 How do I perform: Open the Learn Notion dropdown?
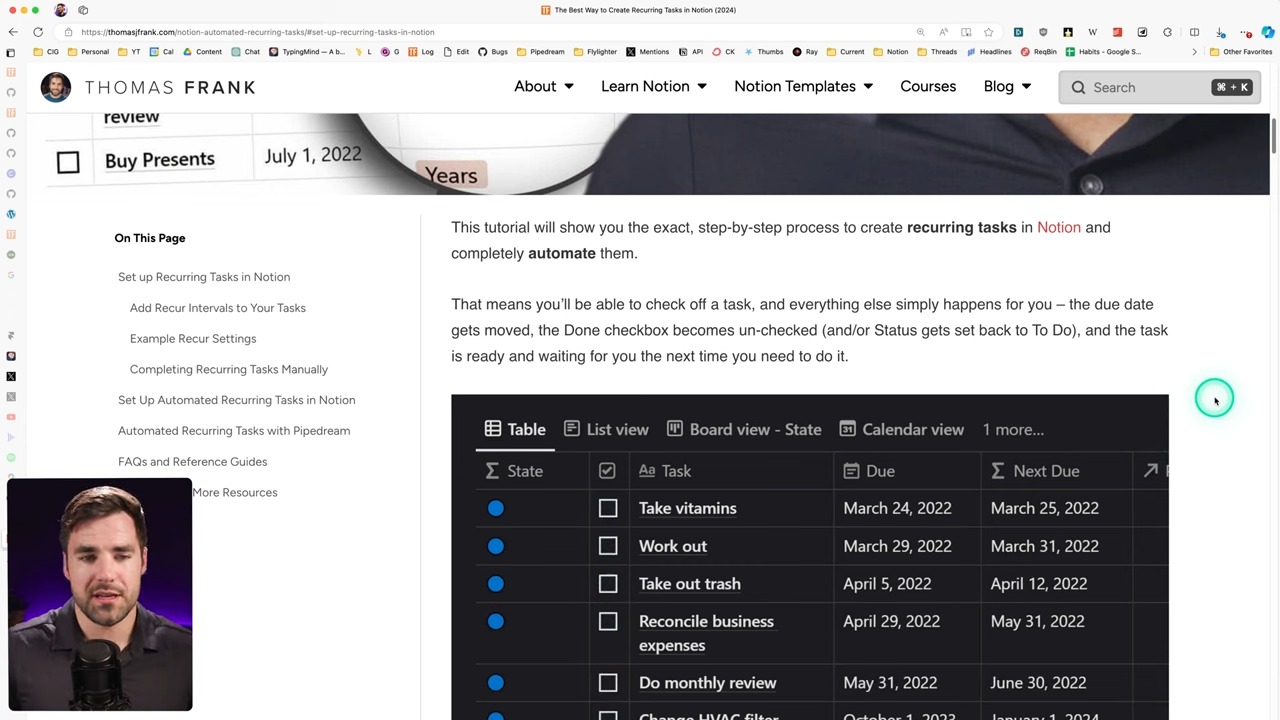point(654,87)
